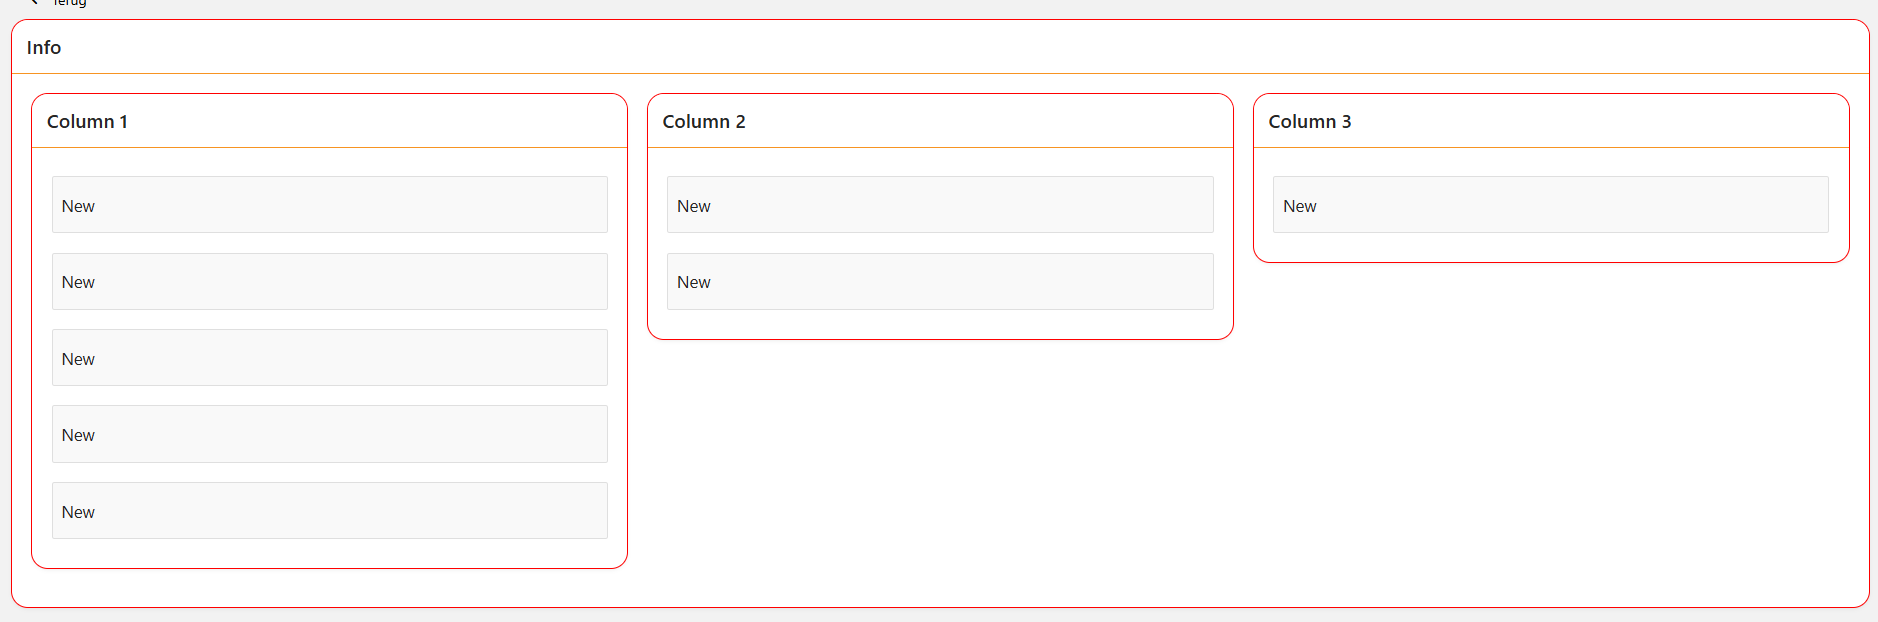Click the bottom New field in Column 2
Screen dimensions: 1878x622
click(940, 282)
